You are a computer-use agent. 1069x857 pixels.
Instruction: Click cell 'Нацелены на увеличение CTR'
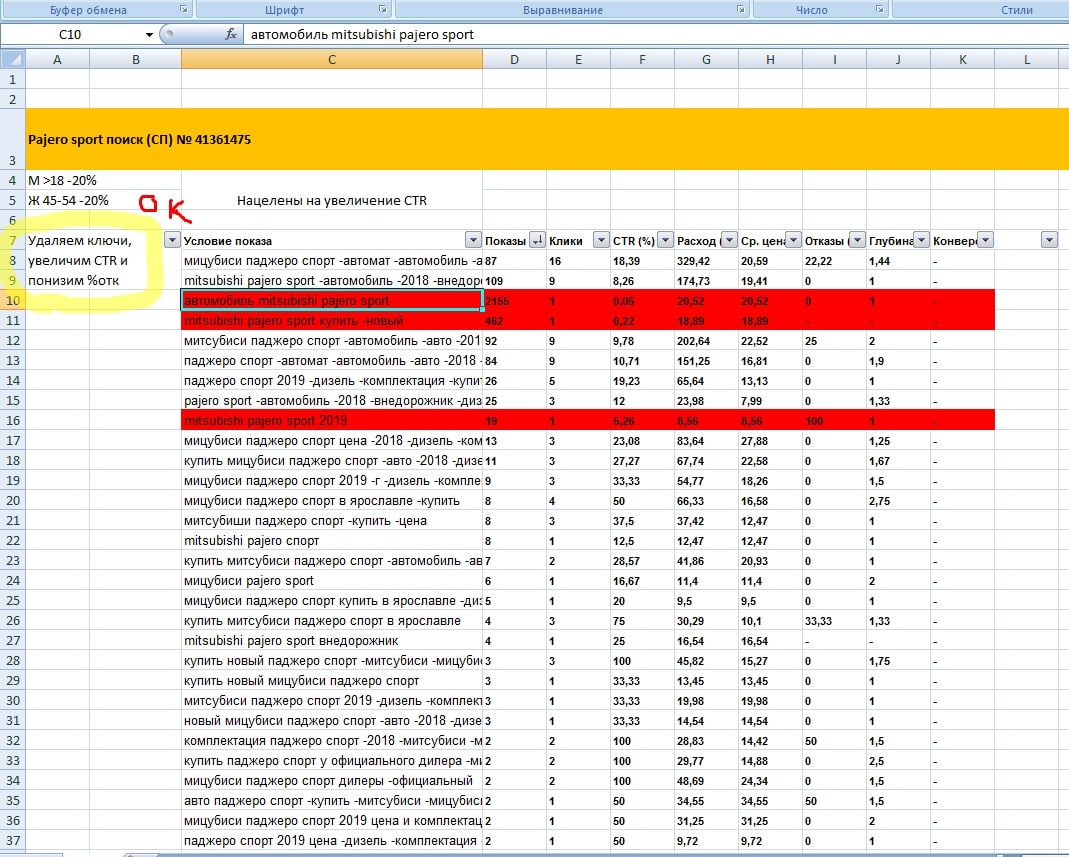(332, 200)
